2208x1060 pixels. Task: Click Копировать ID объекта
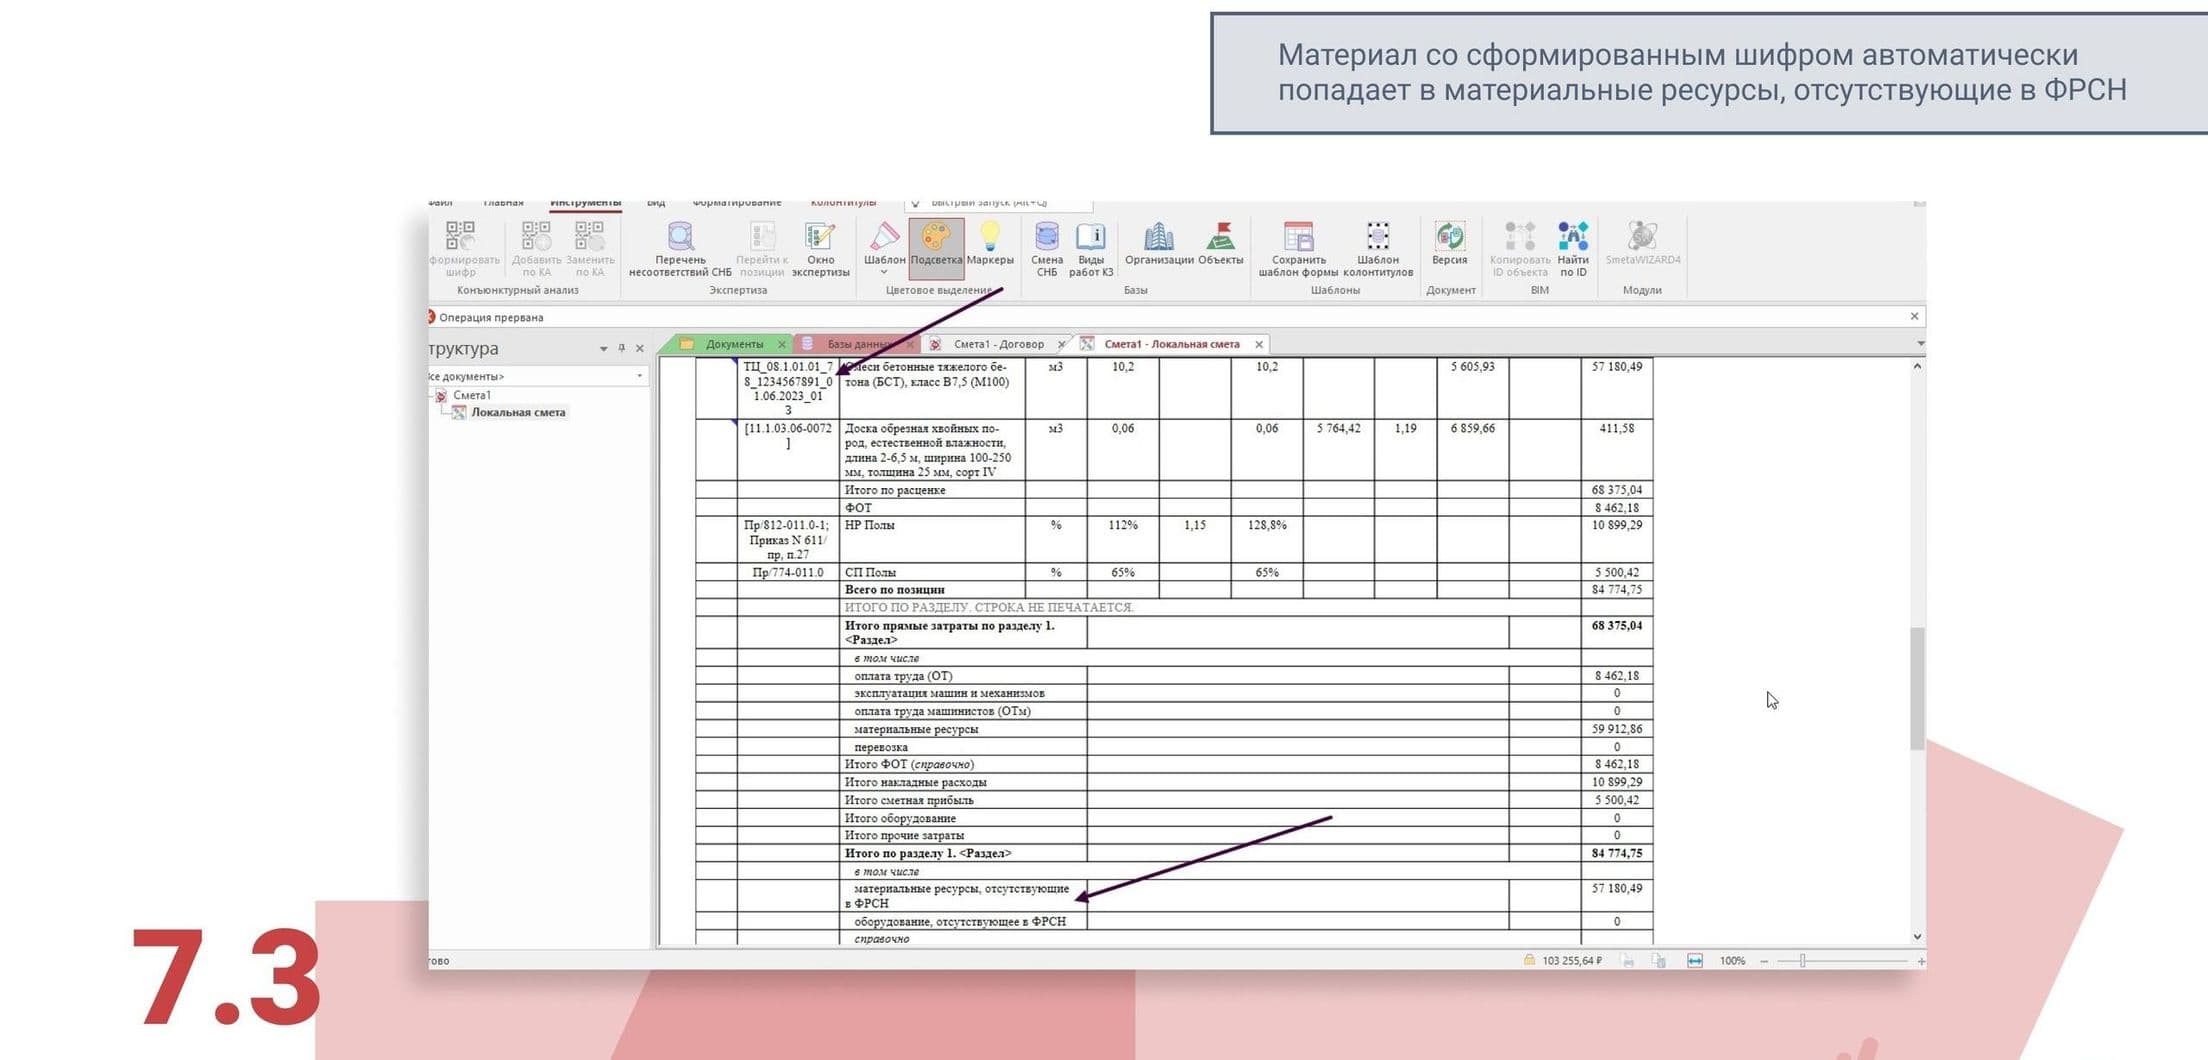(x=1519, y=247)
